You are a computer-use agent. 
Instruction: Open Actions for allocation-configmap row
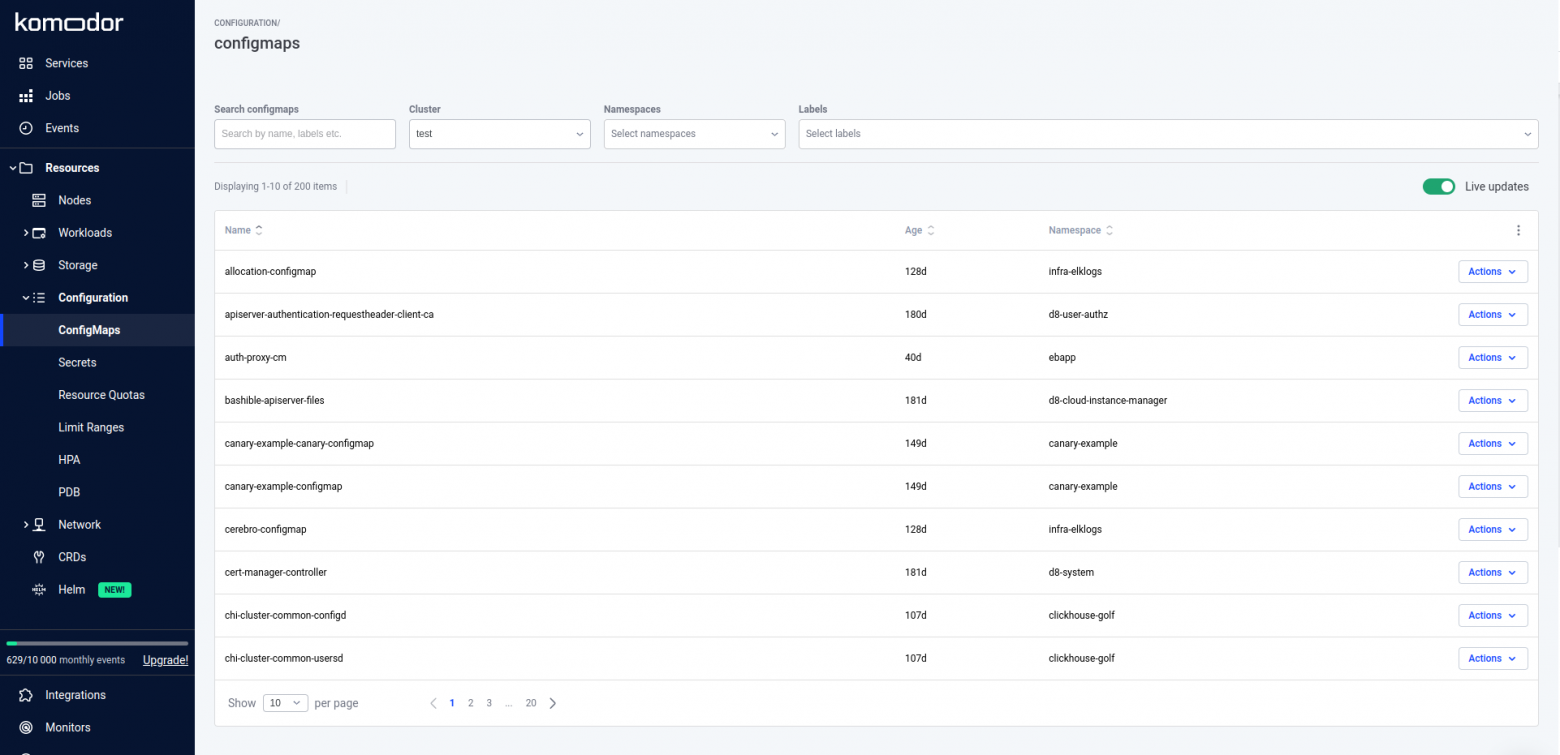tap(1492, 272)
